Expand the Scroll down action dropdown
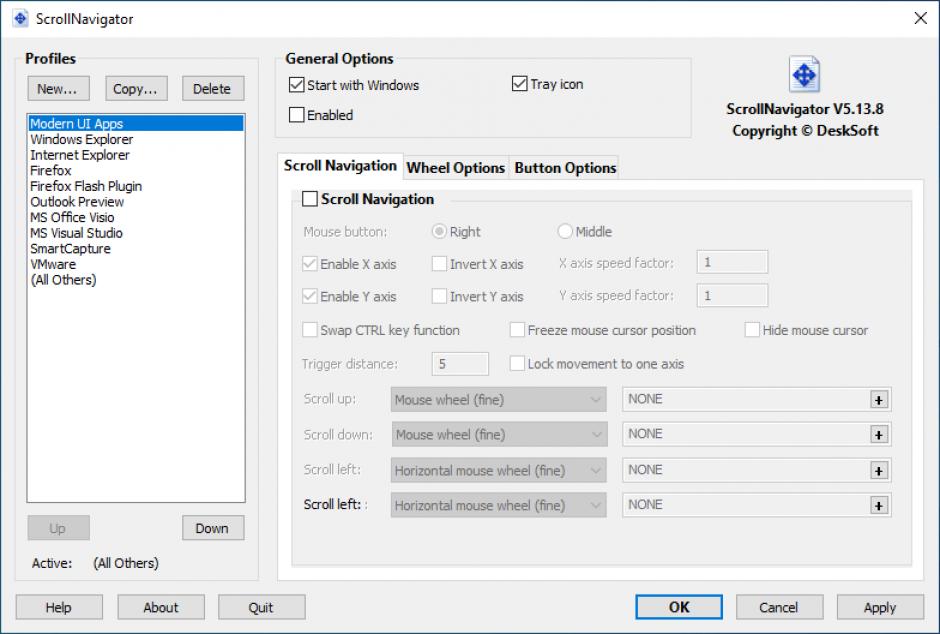 click(x=499, y=435)
